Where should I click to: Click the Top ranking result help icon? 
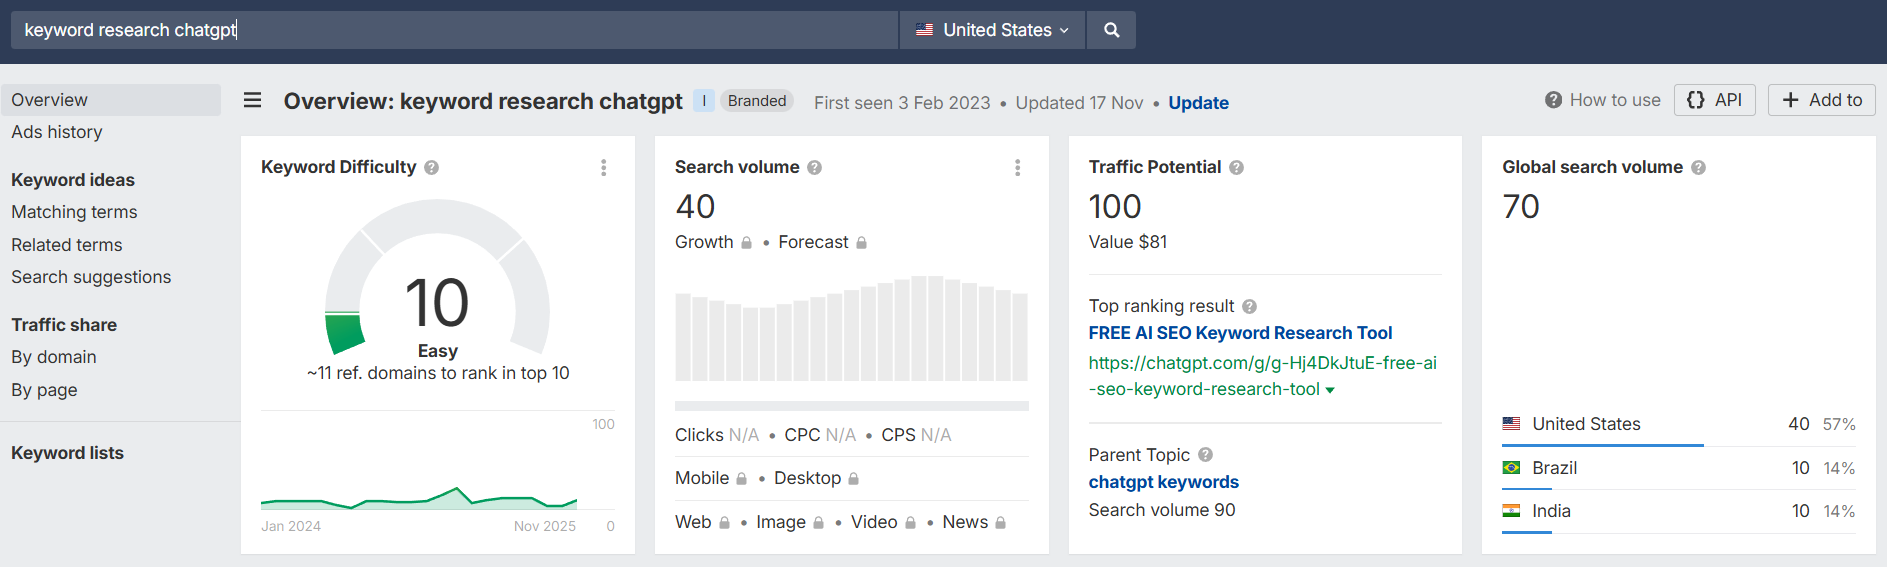coord(1249,307)
